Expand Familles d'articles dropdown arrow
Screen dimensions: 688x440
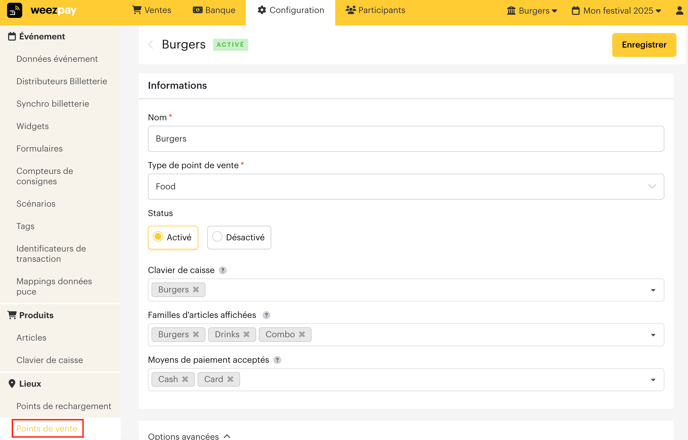(x=653, y=335)
